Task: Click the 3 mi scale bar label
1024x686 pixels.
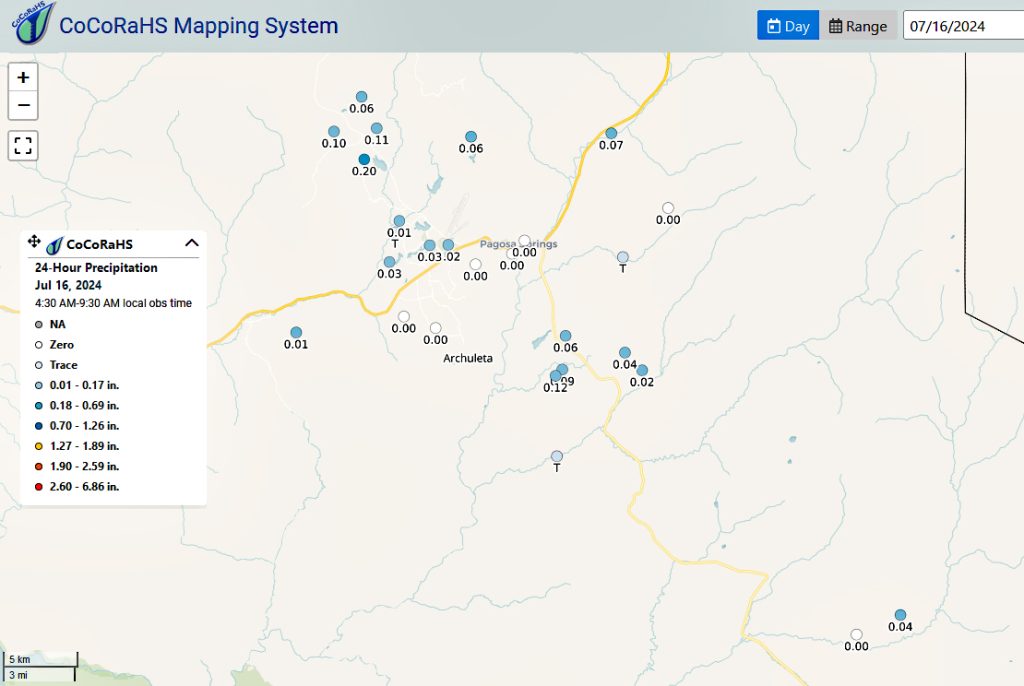Action: tap(18, 675)
